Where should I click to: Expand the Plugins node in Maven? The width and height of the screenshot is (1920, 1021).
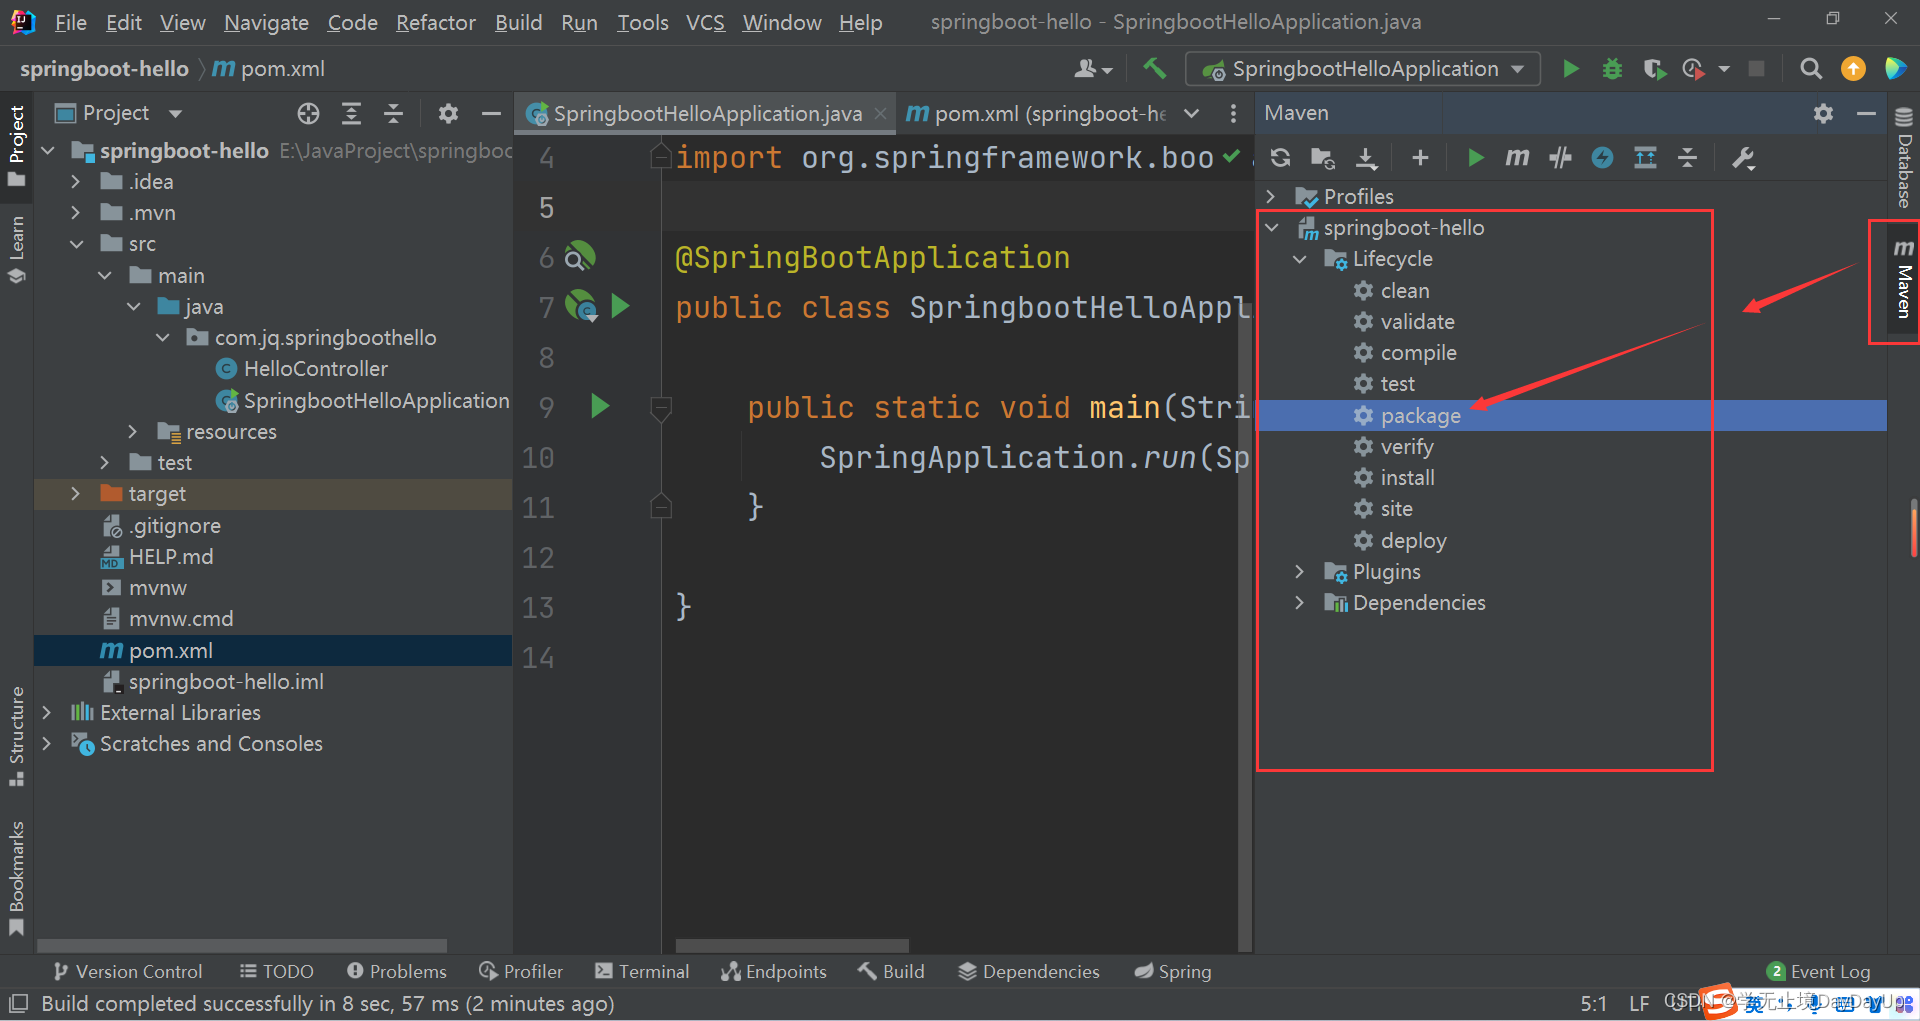tap(1300, 571)
